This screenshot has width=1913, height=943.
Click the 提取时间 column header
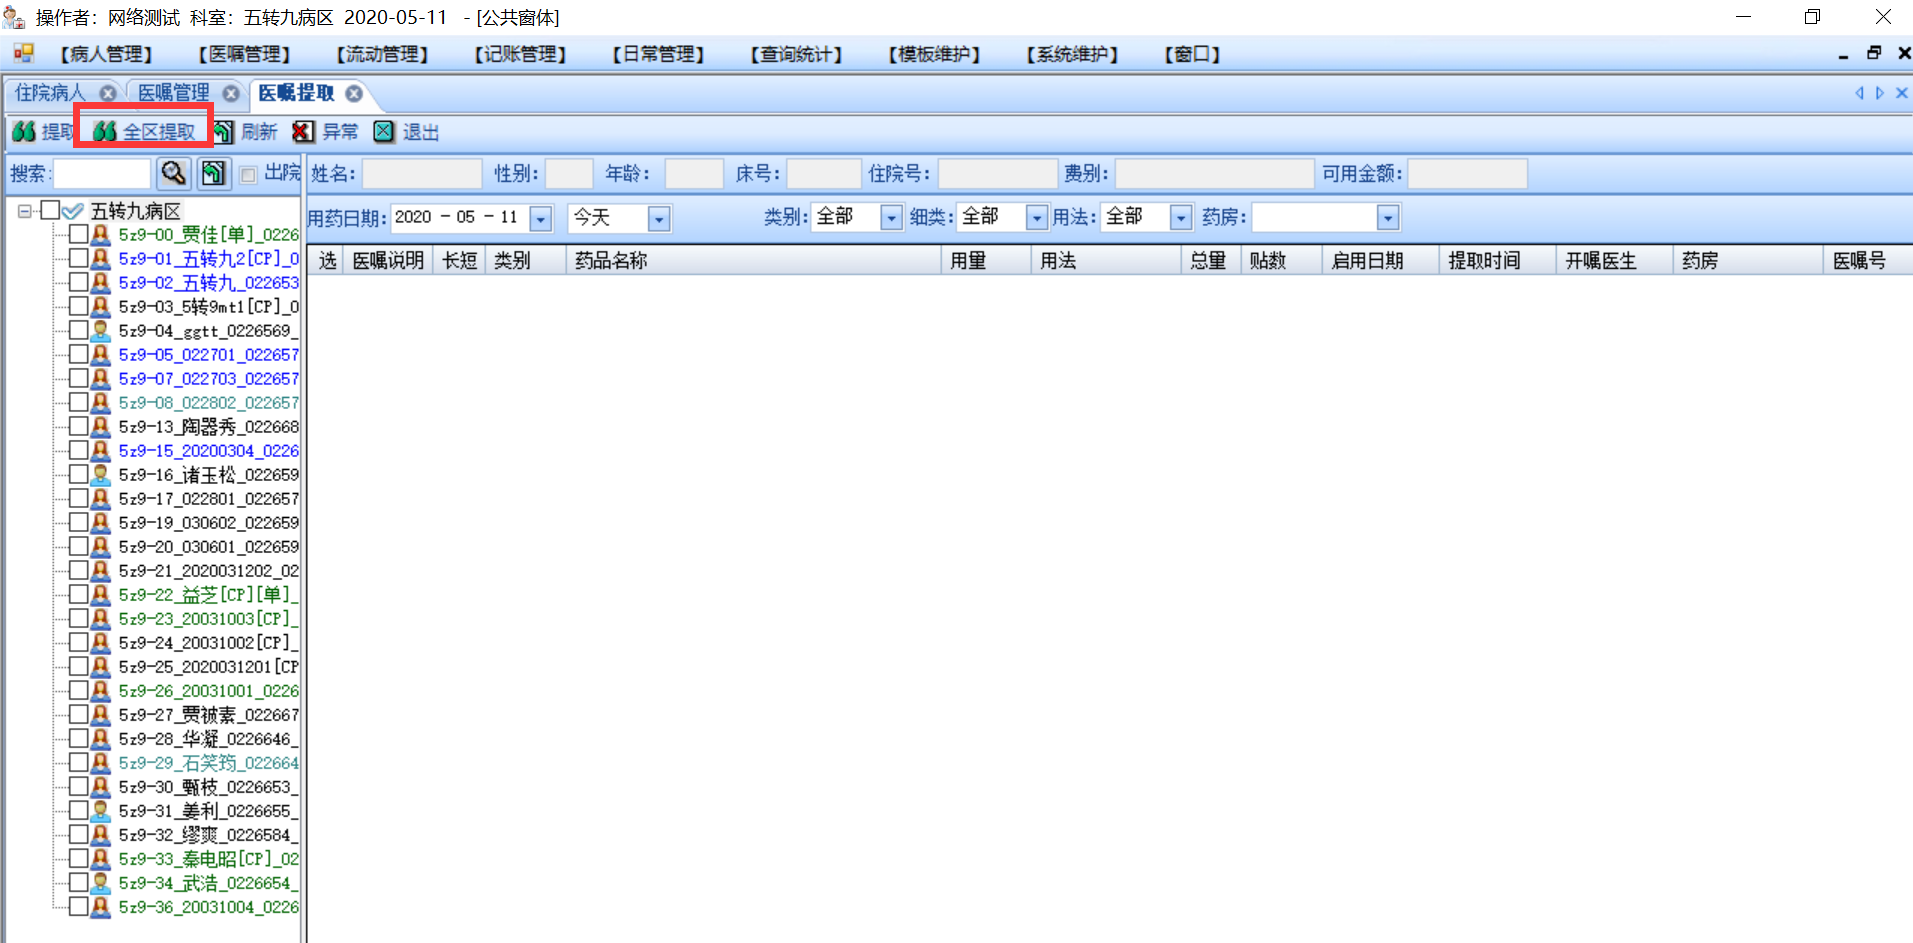tap(1498, 260)
